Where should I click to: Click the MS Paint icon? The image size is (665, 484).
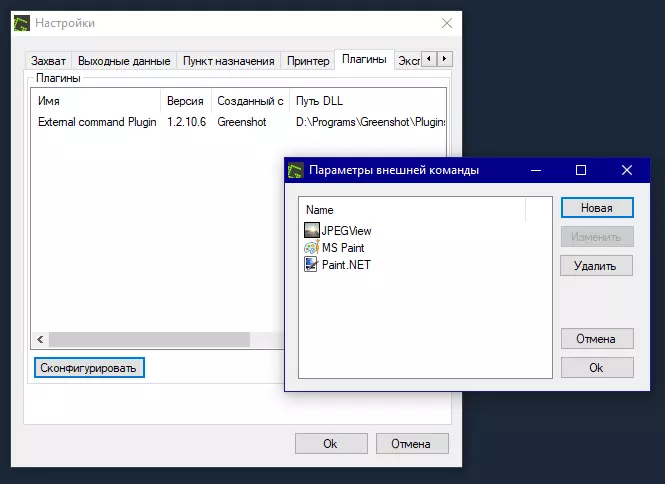click(312, 248)
